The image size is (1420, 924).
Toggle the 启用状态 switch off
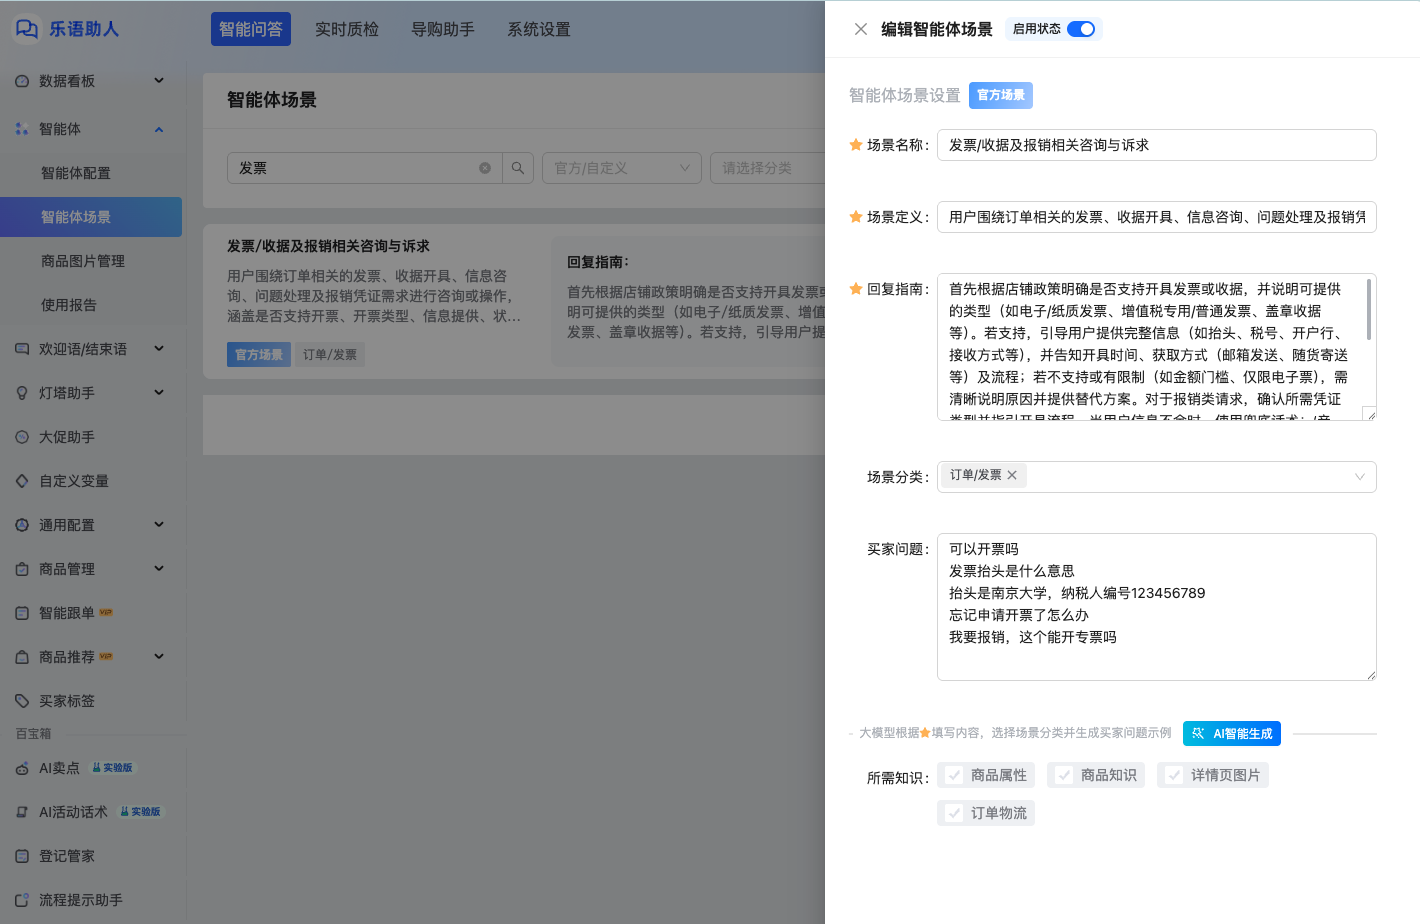coord(1080,29)
